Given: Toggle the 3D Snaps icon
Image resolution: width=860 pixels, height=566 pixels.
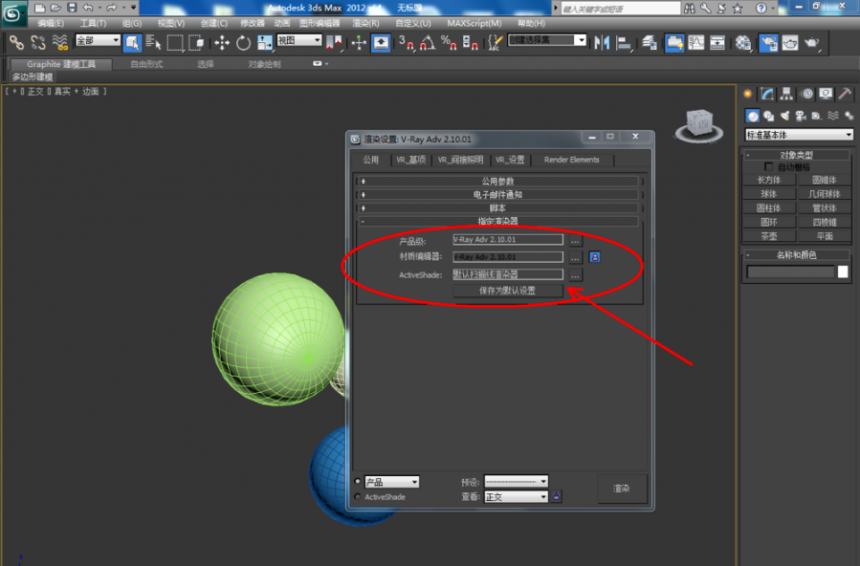Looking at the screenshot, I should point(406,42).
